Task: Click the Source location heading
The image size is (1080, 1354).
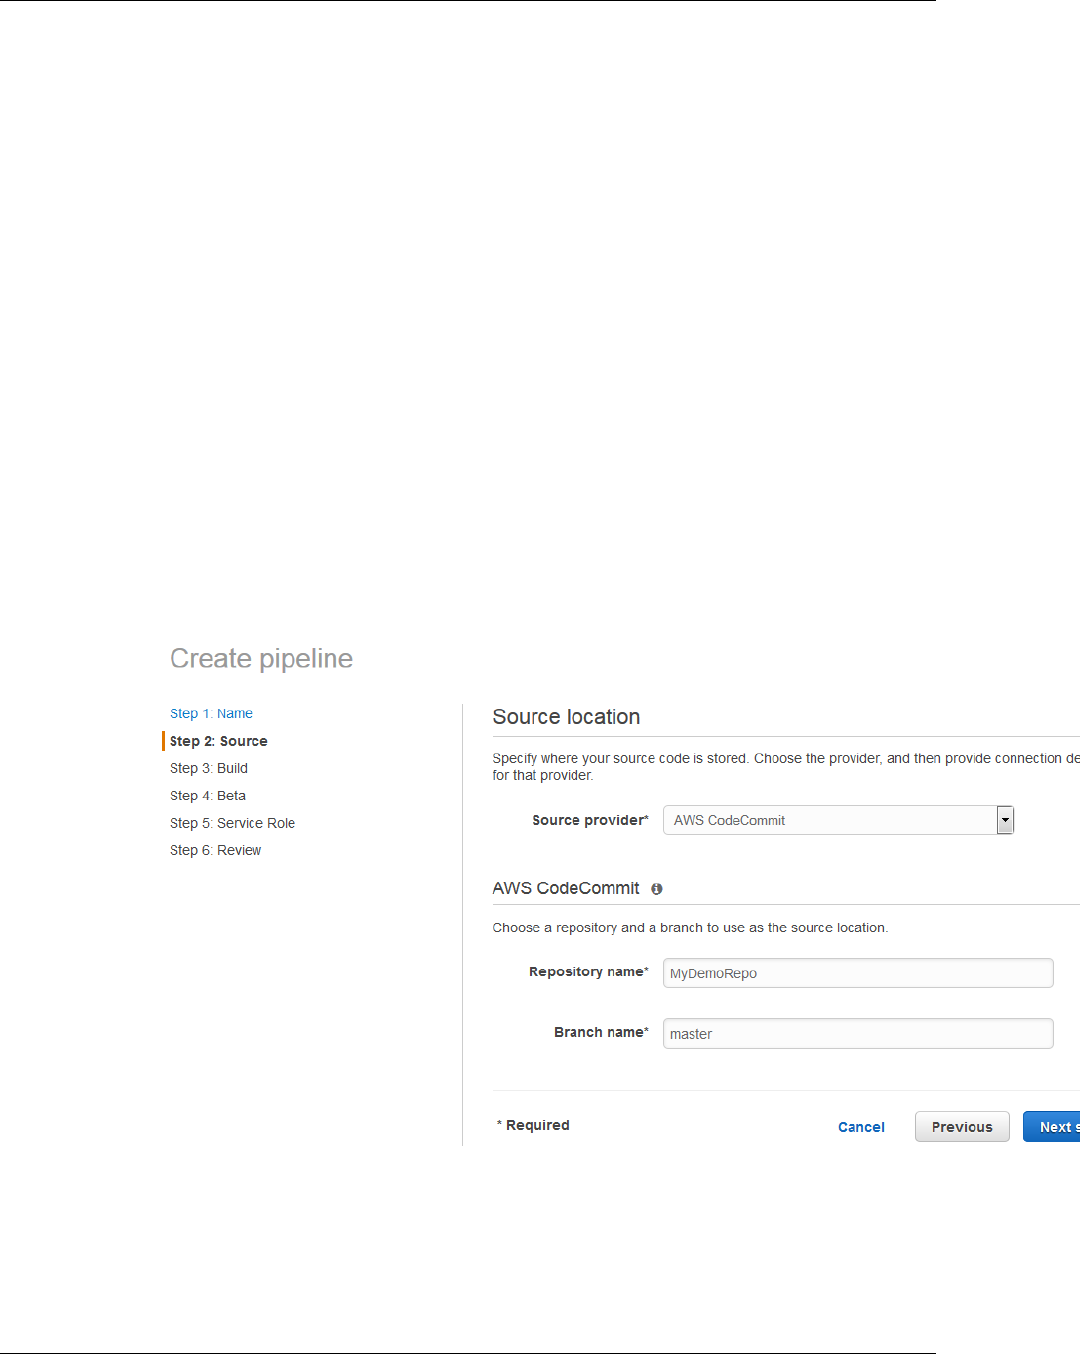Action: point(566,717)
